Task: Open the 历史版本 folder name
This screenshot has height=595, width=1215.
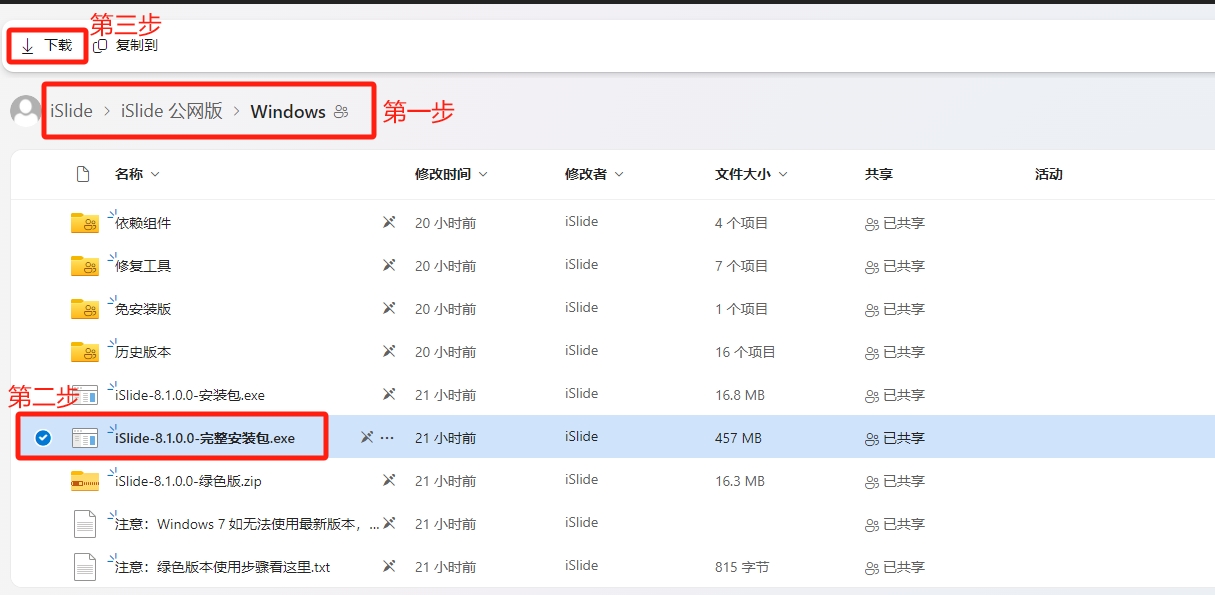Action: (x=143, y=352)
